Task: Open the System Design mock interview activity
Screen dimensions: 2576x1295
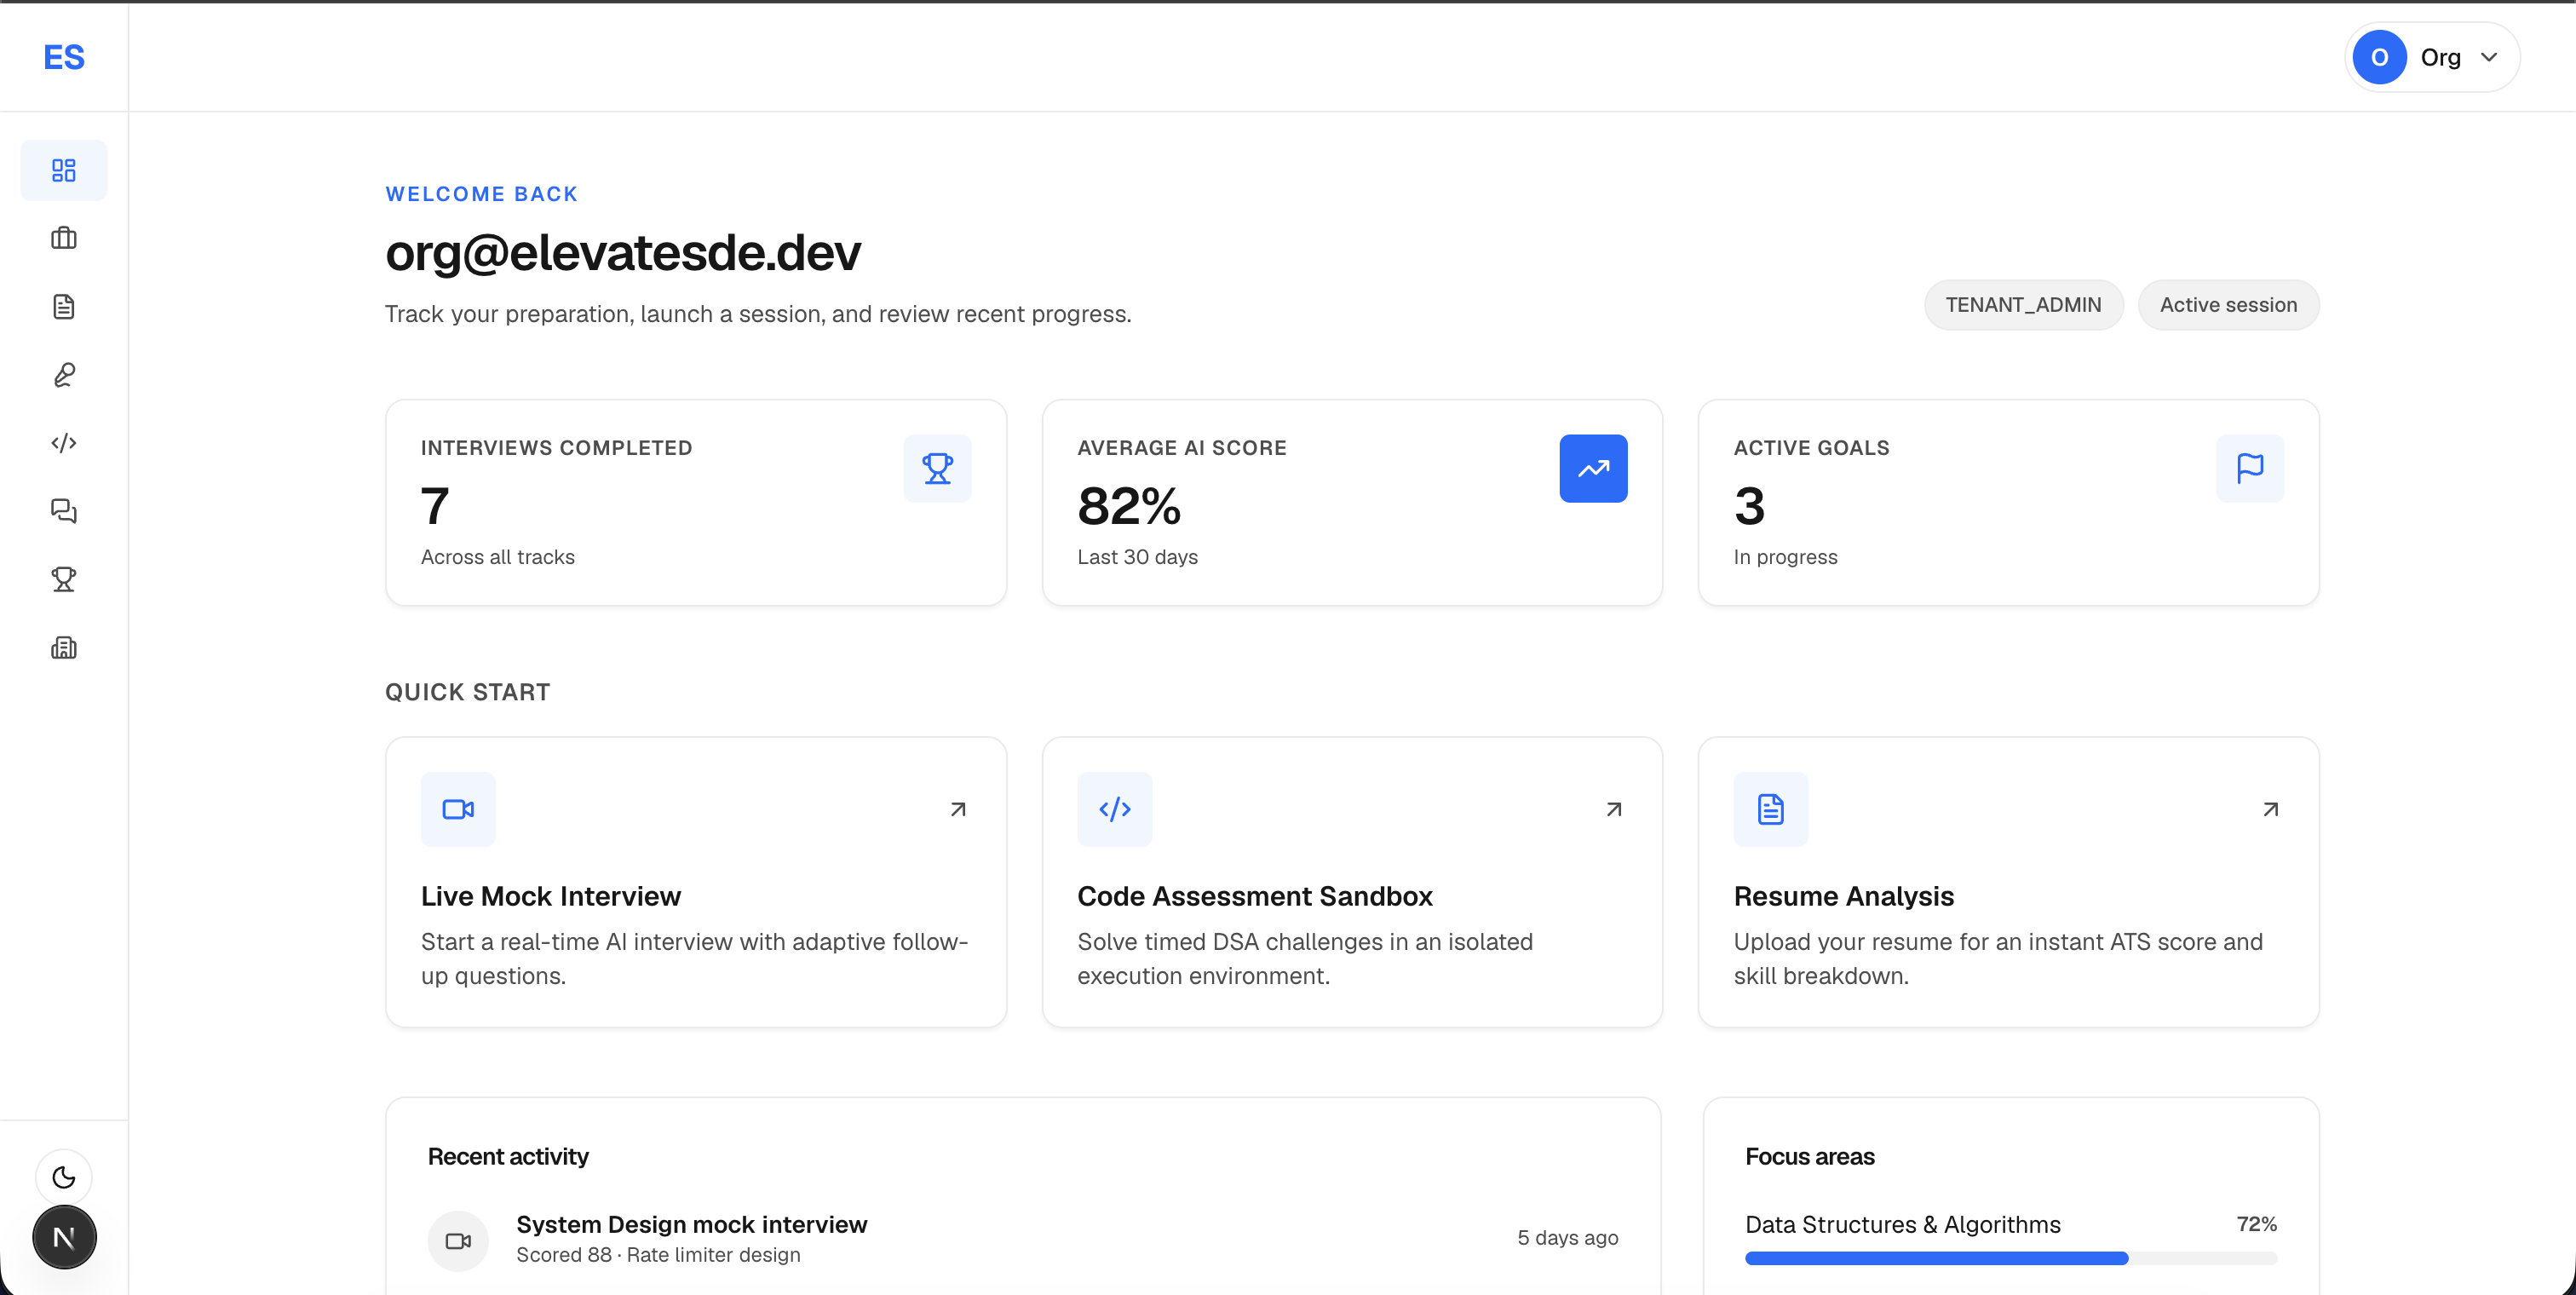Action: 692,1224
